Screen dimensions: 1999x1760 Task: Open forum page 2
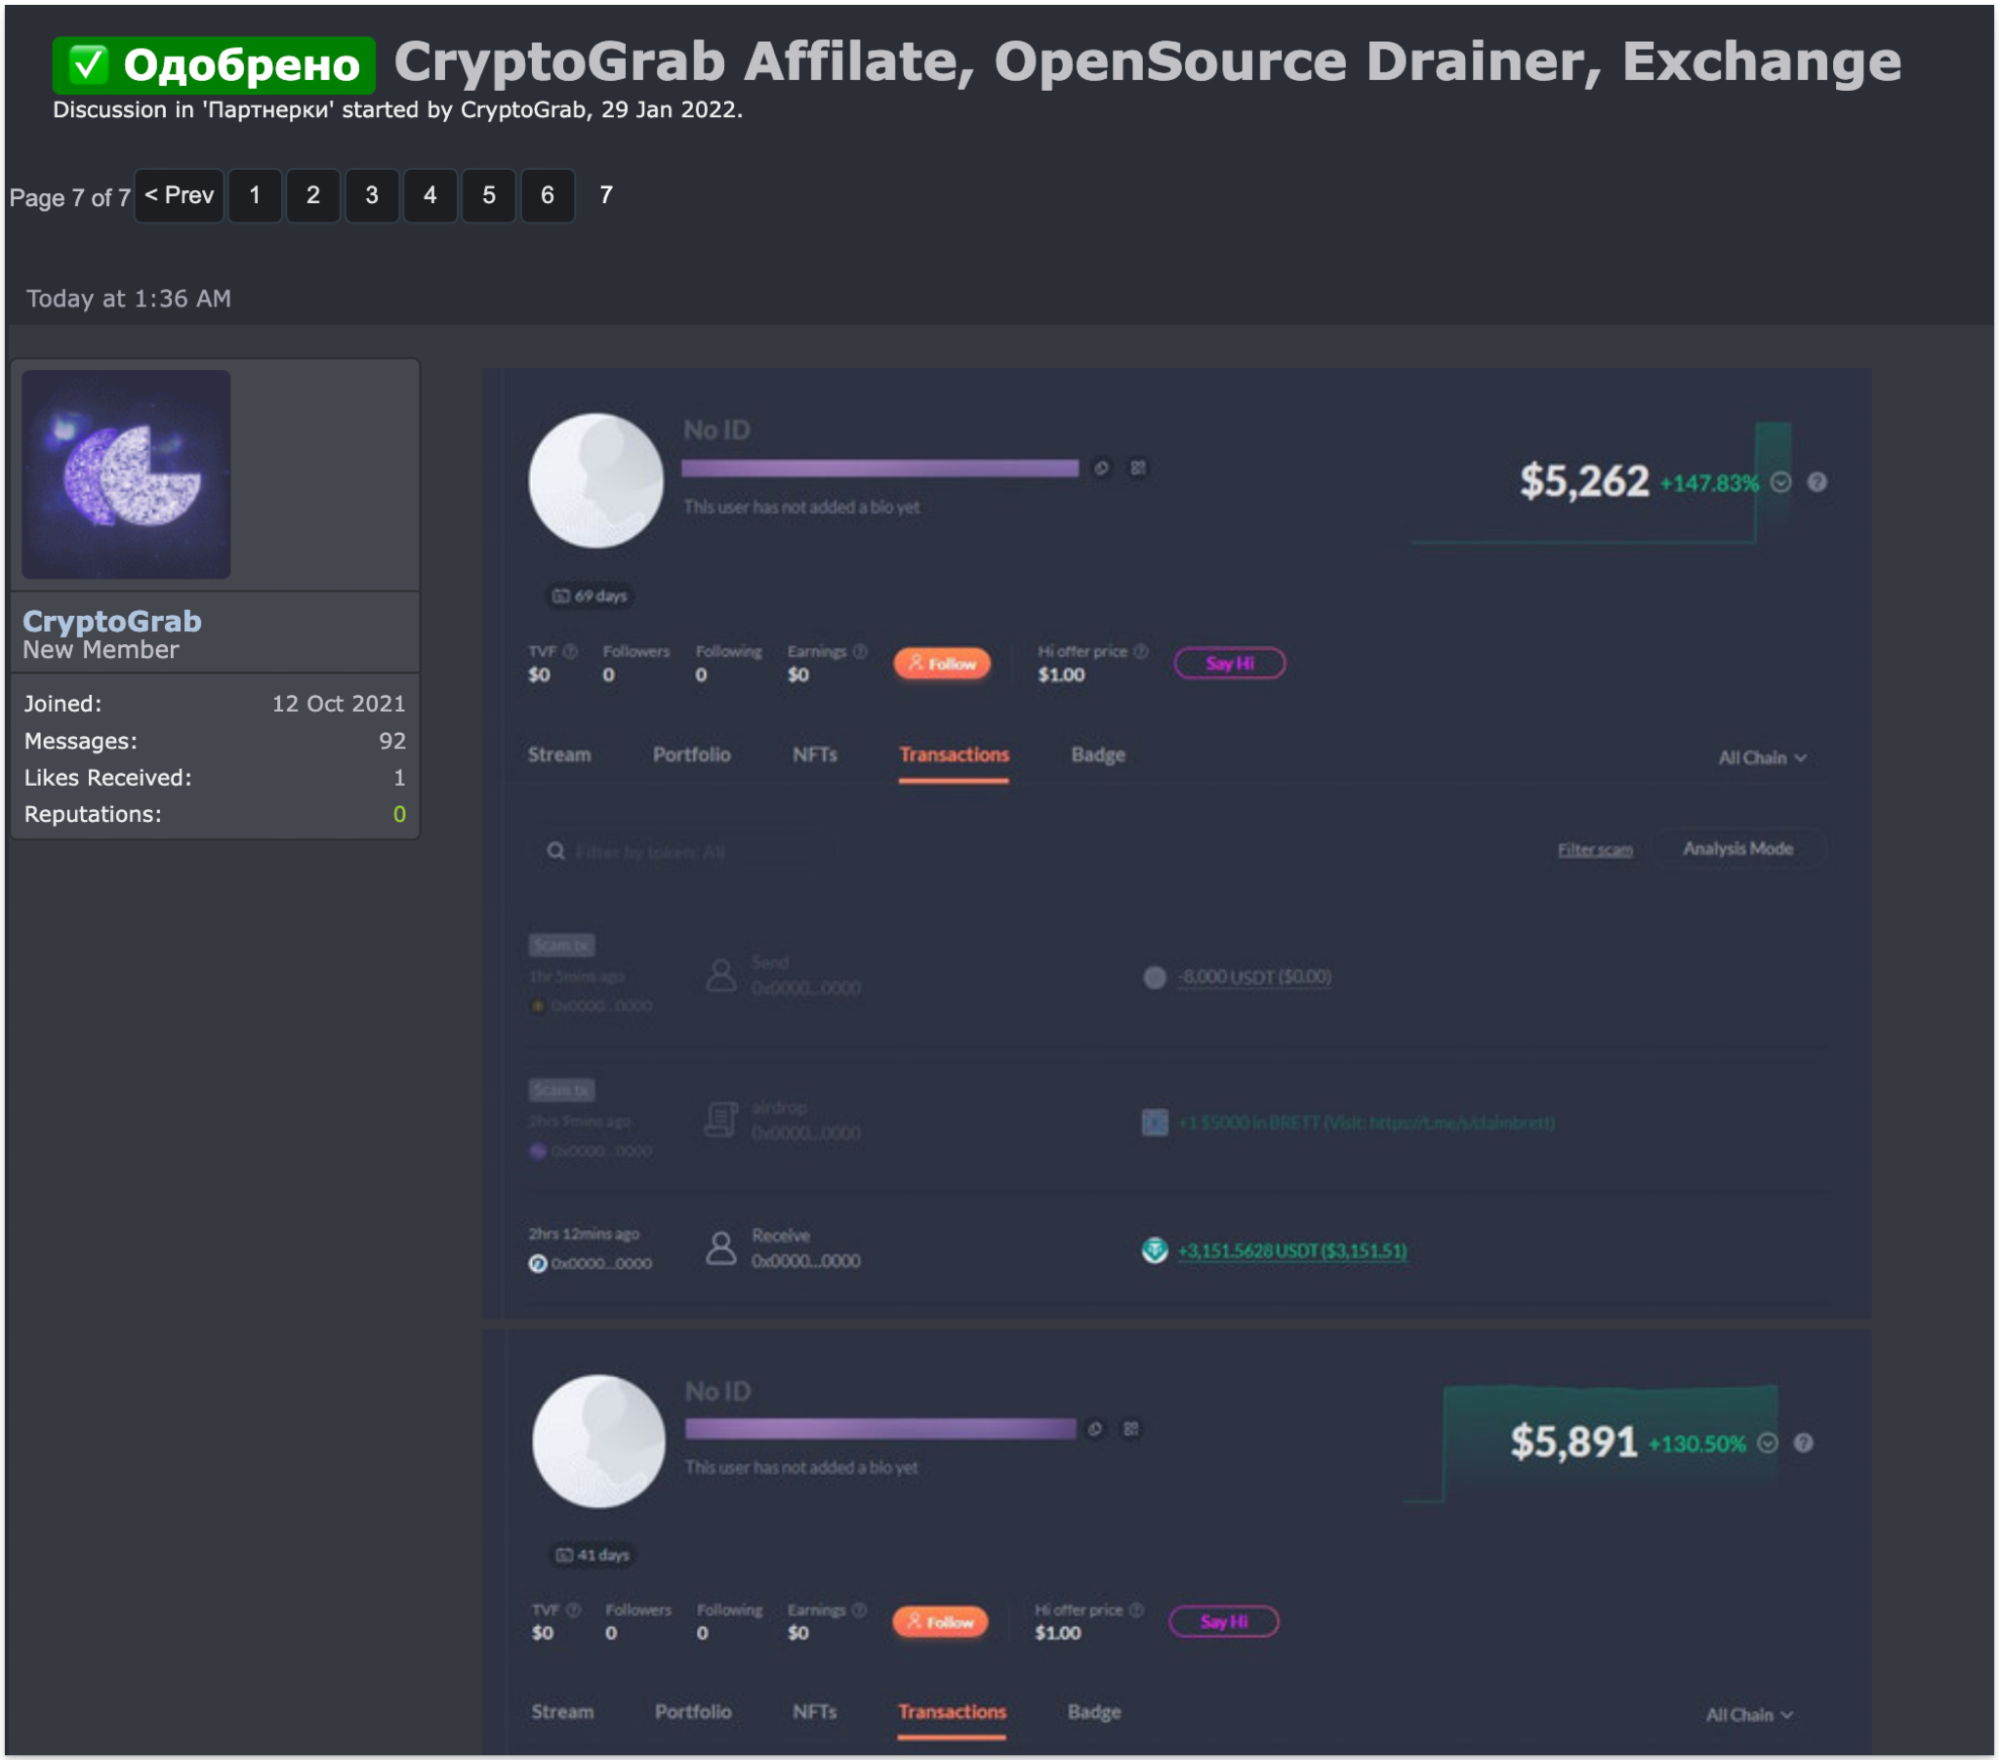[313, 195]
